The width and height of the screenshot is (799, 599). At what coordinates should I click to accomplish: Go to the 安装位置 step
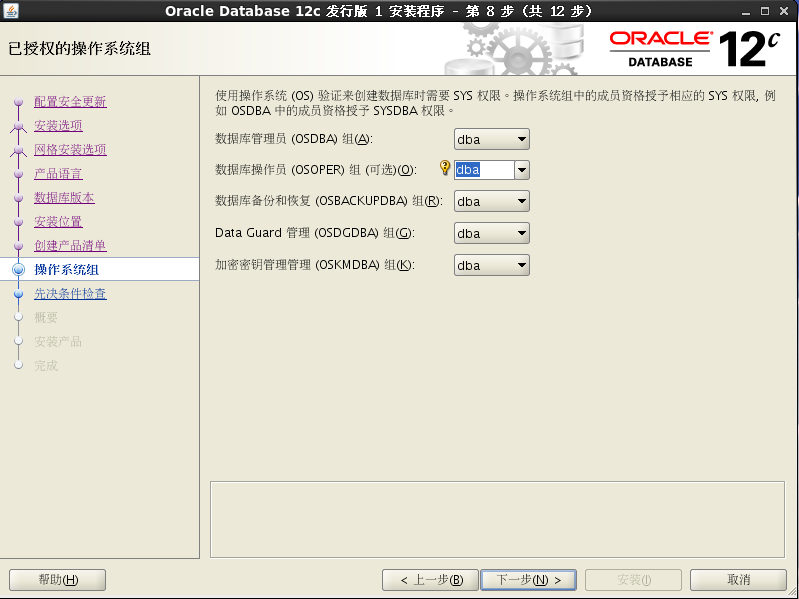(x=58, y=222)
